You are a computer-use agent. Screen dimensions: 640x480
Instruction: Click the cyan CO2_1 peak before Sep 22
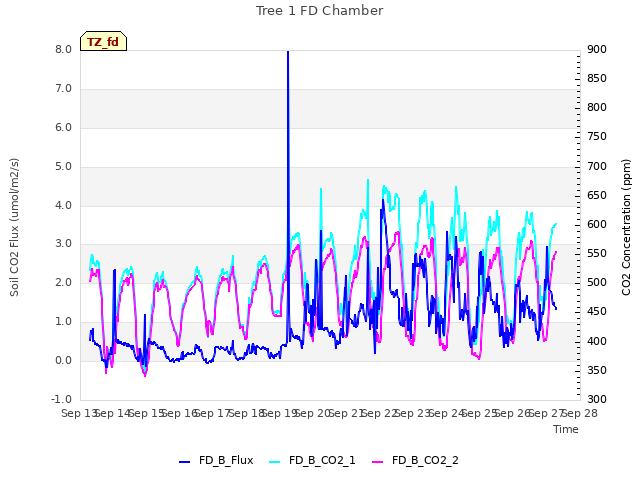[368, 180]
